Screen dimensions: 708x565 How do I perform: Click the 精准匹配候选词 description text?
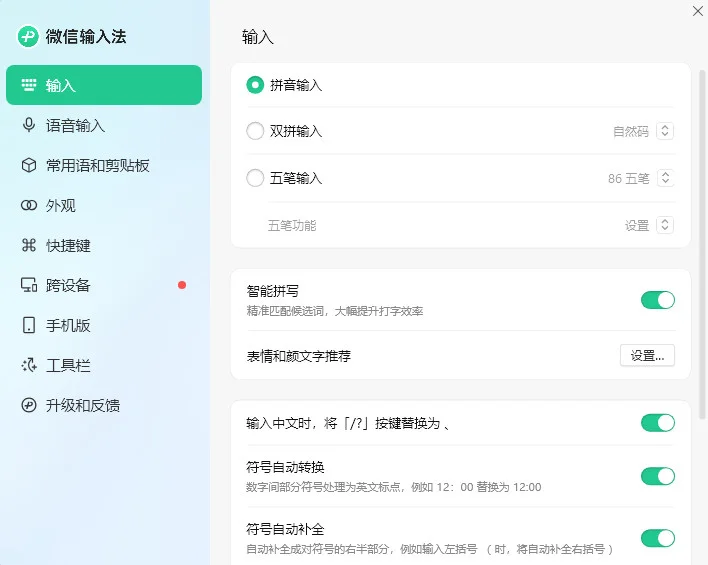coord(335,311)
